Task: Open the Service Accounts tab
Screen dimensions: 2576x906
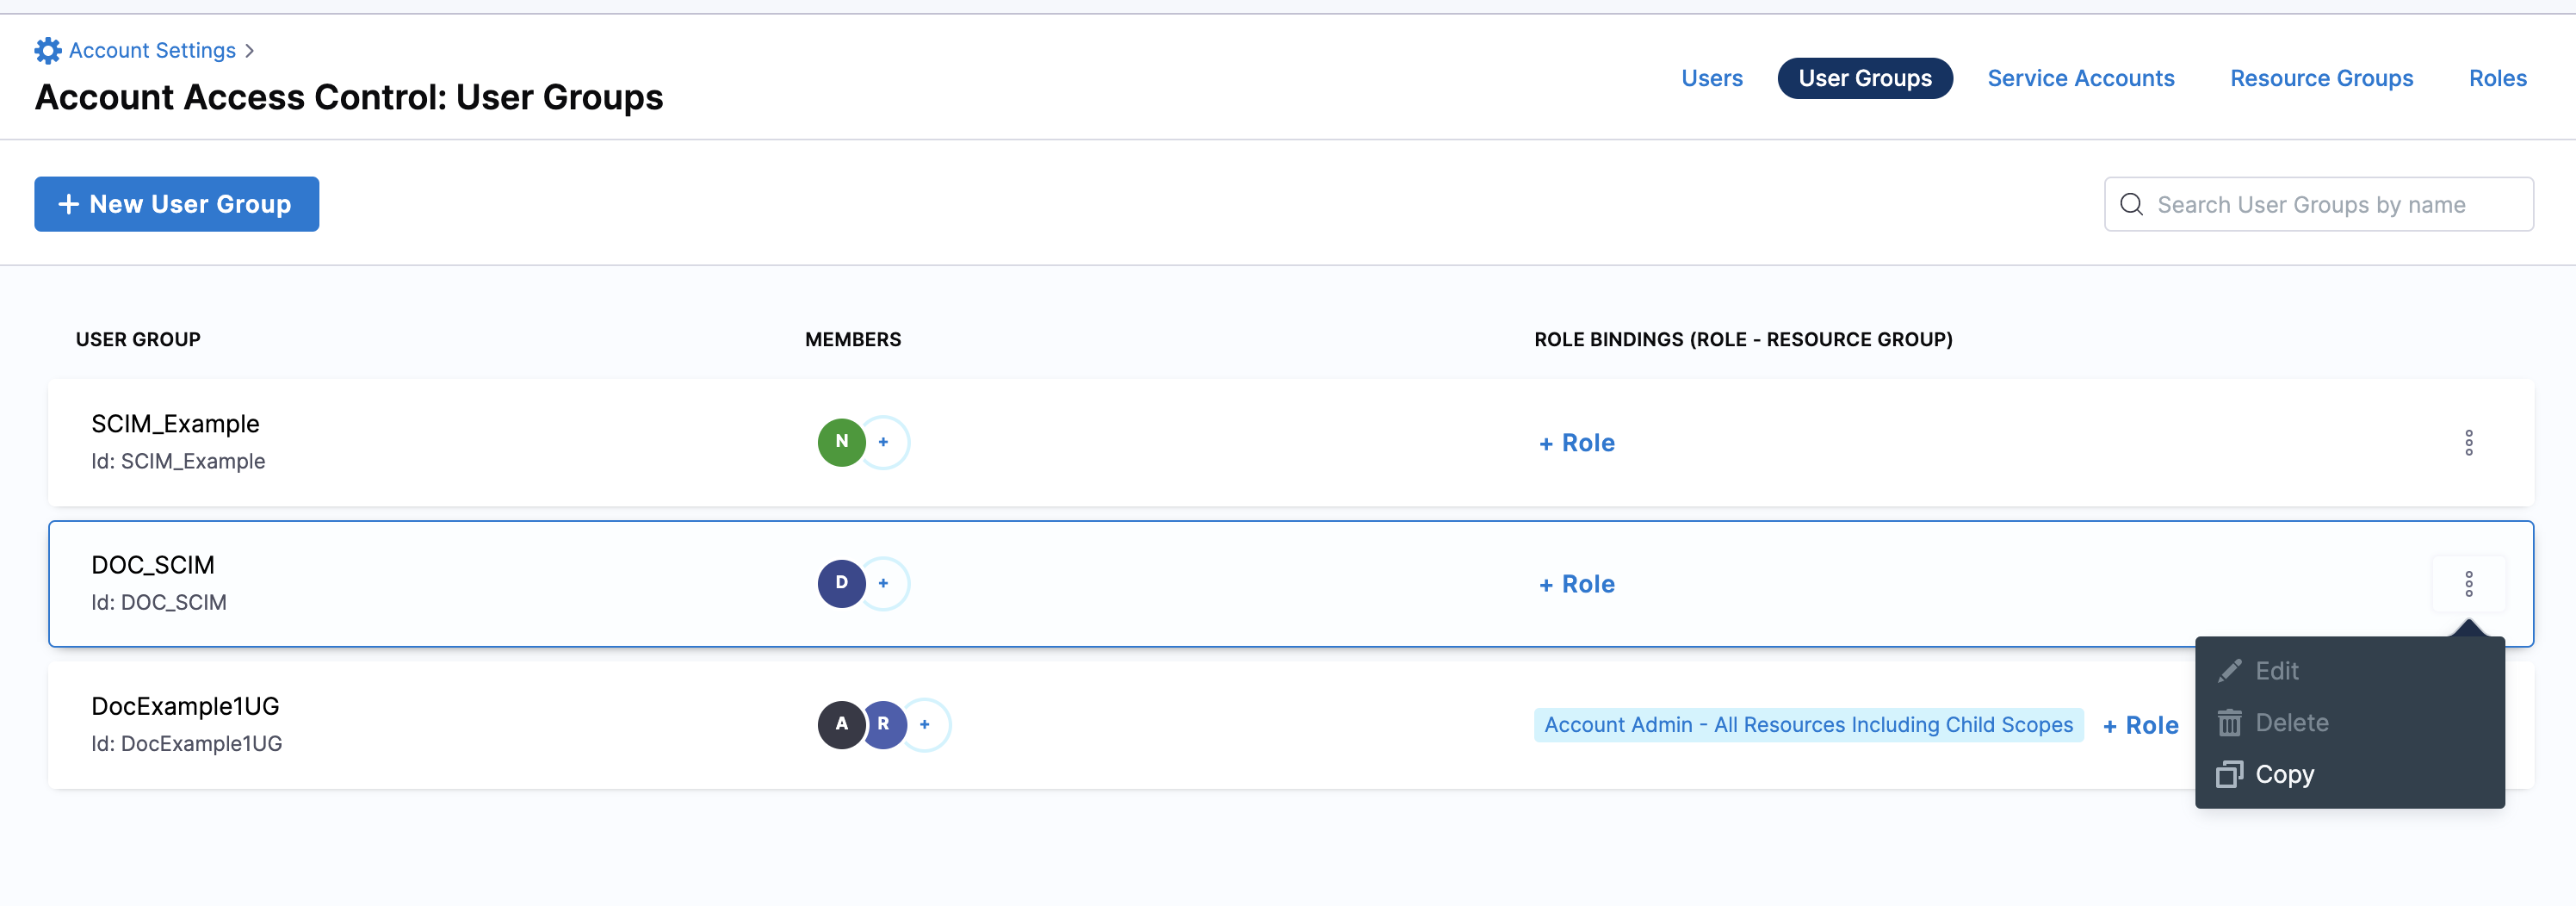Action: (2080, 78)
